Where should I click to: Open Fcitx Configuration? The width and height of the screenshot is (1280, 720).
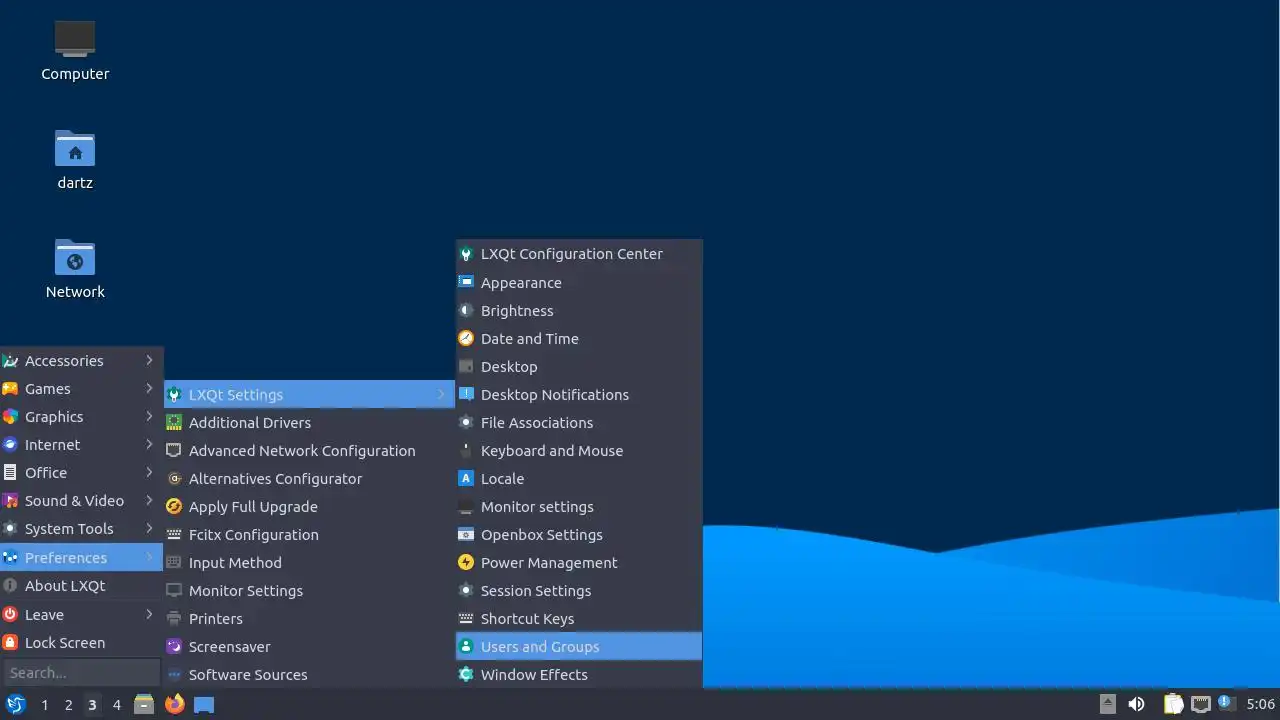[309, 535]
